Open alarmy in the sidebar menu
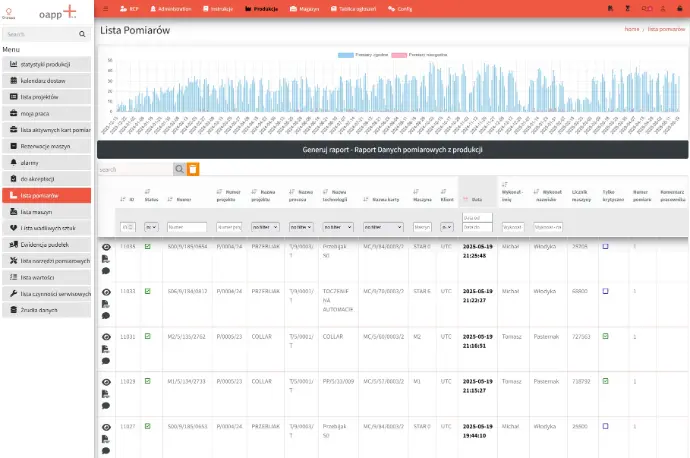The image size is (690, 458). tap(47, 162)
